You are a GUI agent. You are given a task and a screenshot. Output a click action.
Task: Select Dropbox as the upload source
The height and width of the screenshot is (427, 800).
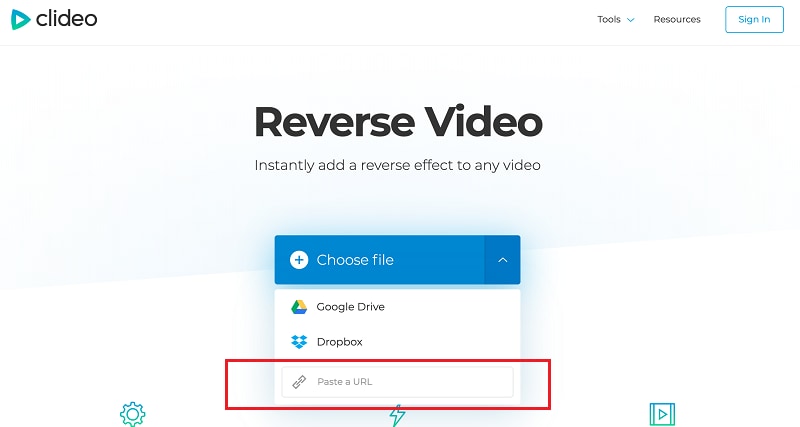click(397, 342)
